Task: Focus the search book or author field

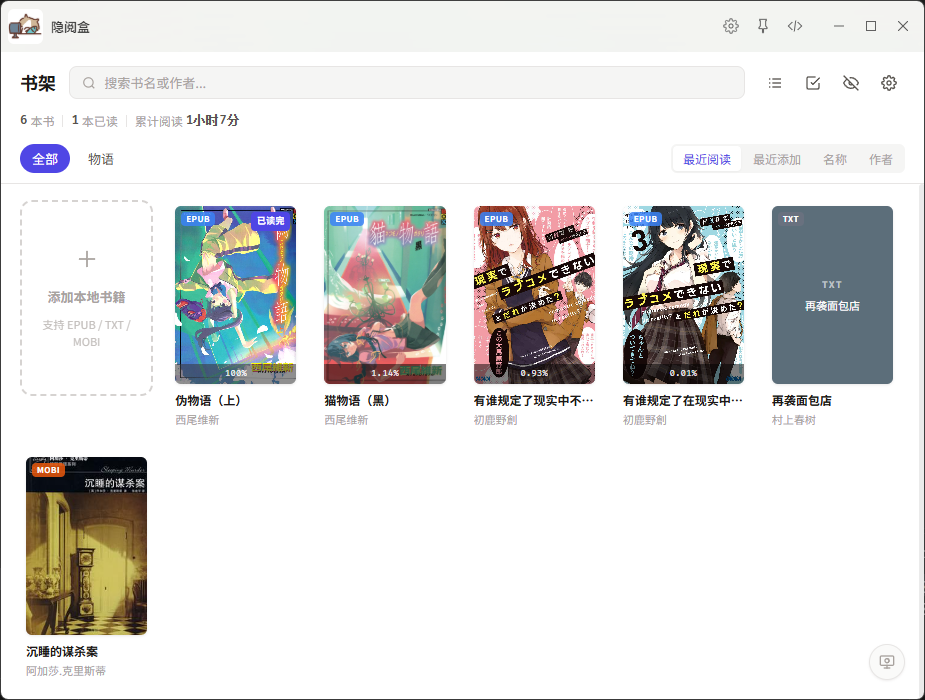Action: [x=406, y=83]
